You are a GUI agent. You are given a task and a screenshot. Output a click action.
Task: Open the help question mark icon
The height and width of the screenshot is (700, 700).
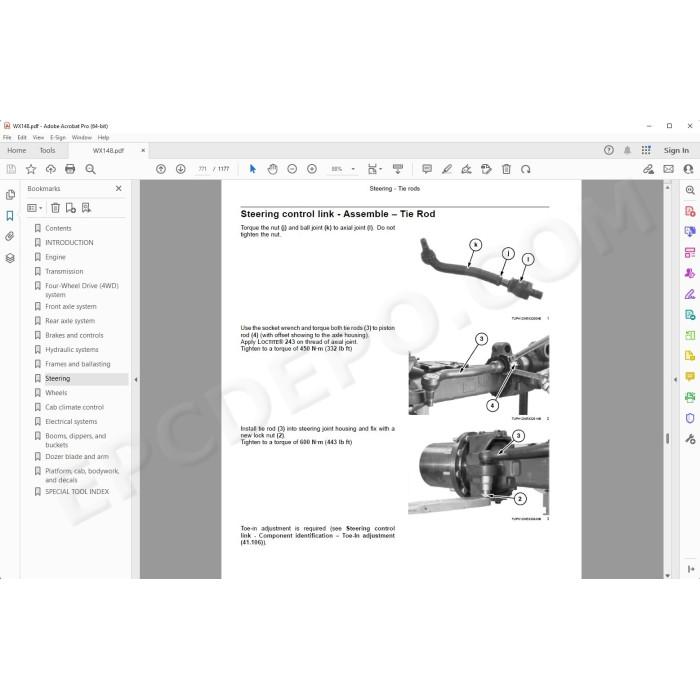(x=608, y=150)
